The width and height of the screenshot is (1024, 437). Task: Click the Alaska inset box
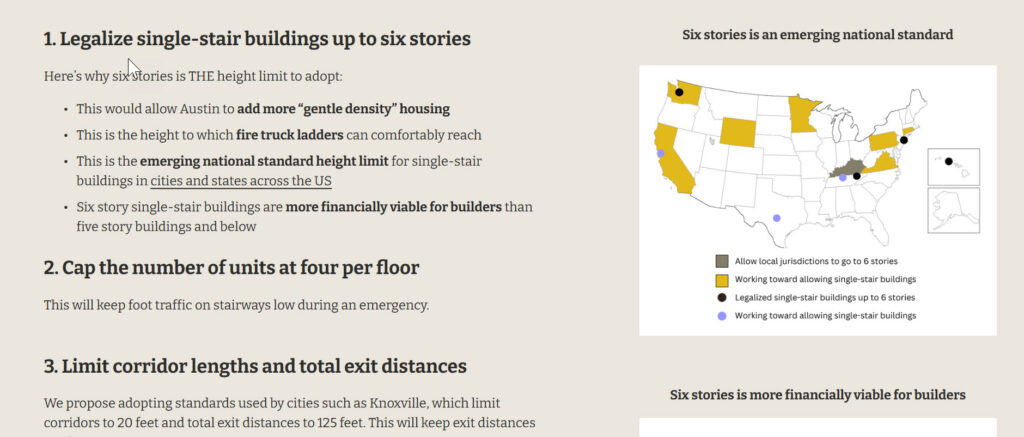[953, 210]
